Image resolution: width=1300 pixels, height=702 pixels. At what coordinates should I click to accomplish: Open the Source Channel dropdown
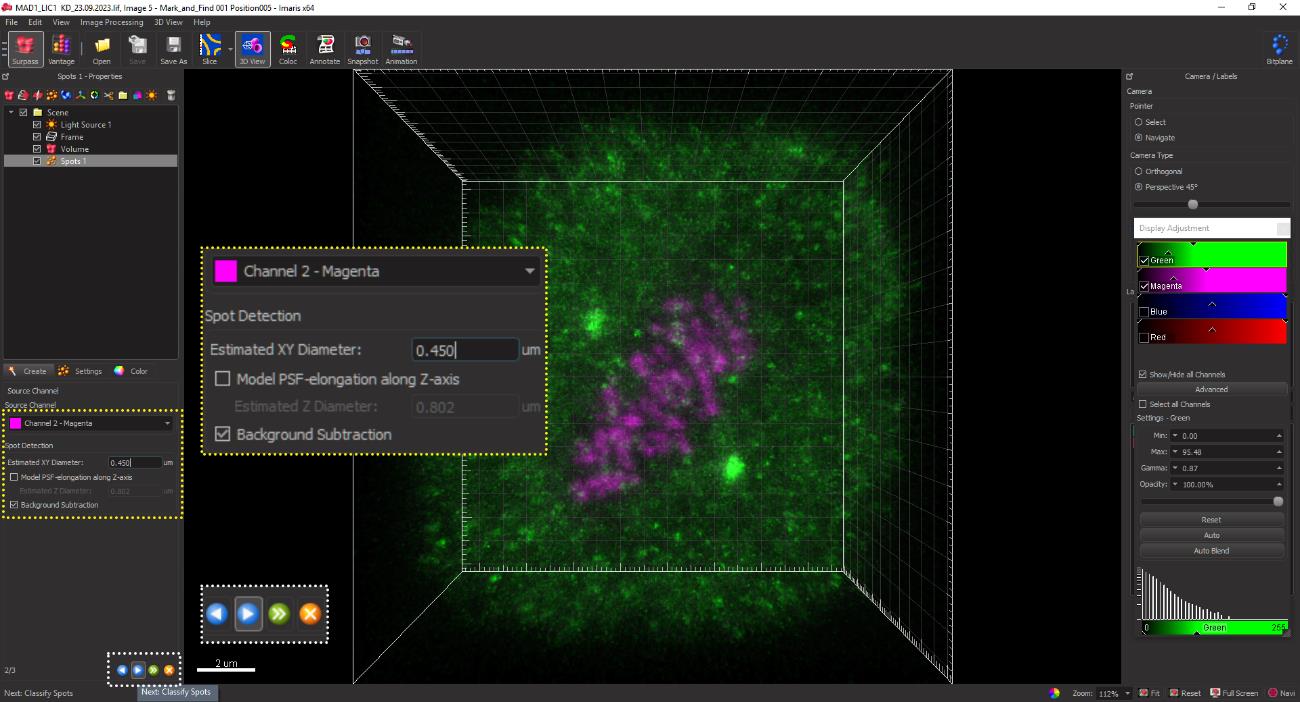click(91, 423)
